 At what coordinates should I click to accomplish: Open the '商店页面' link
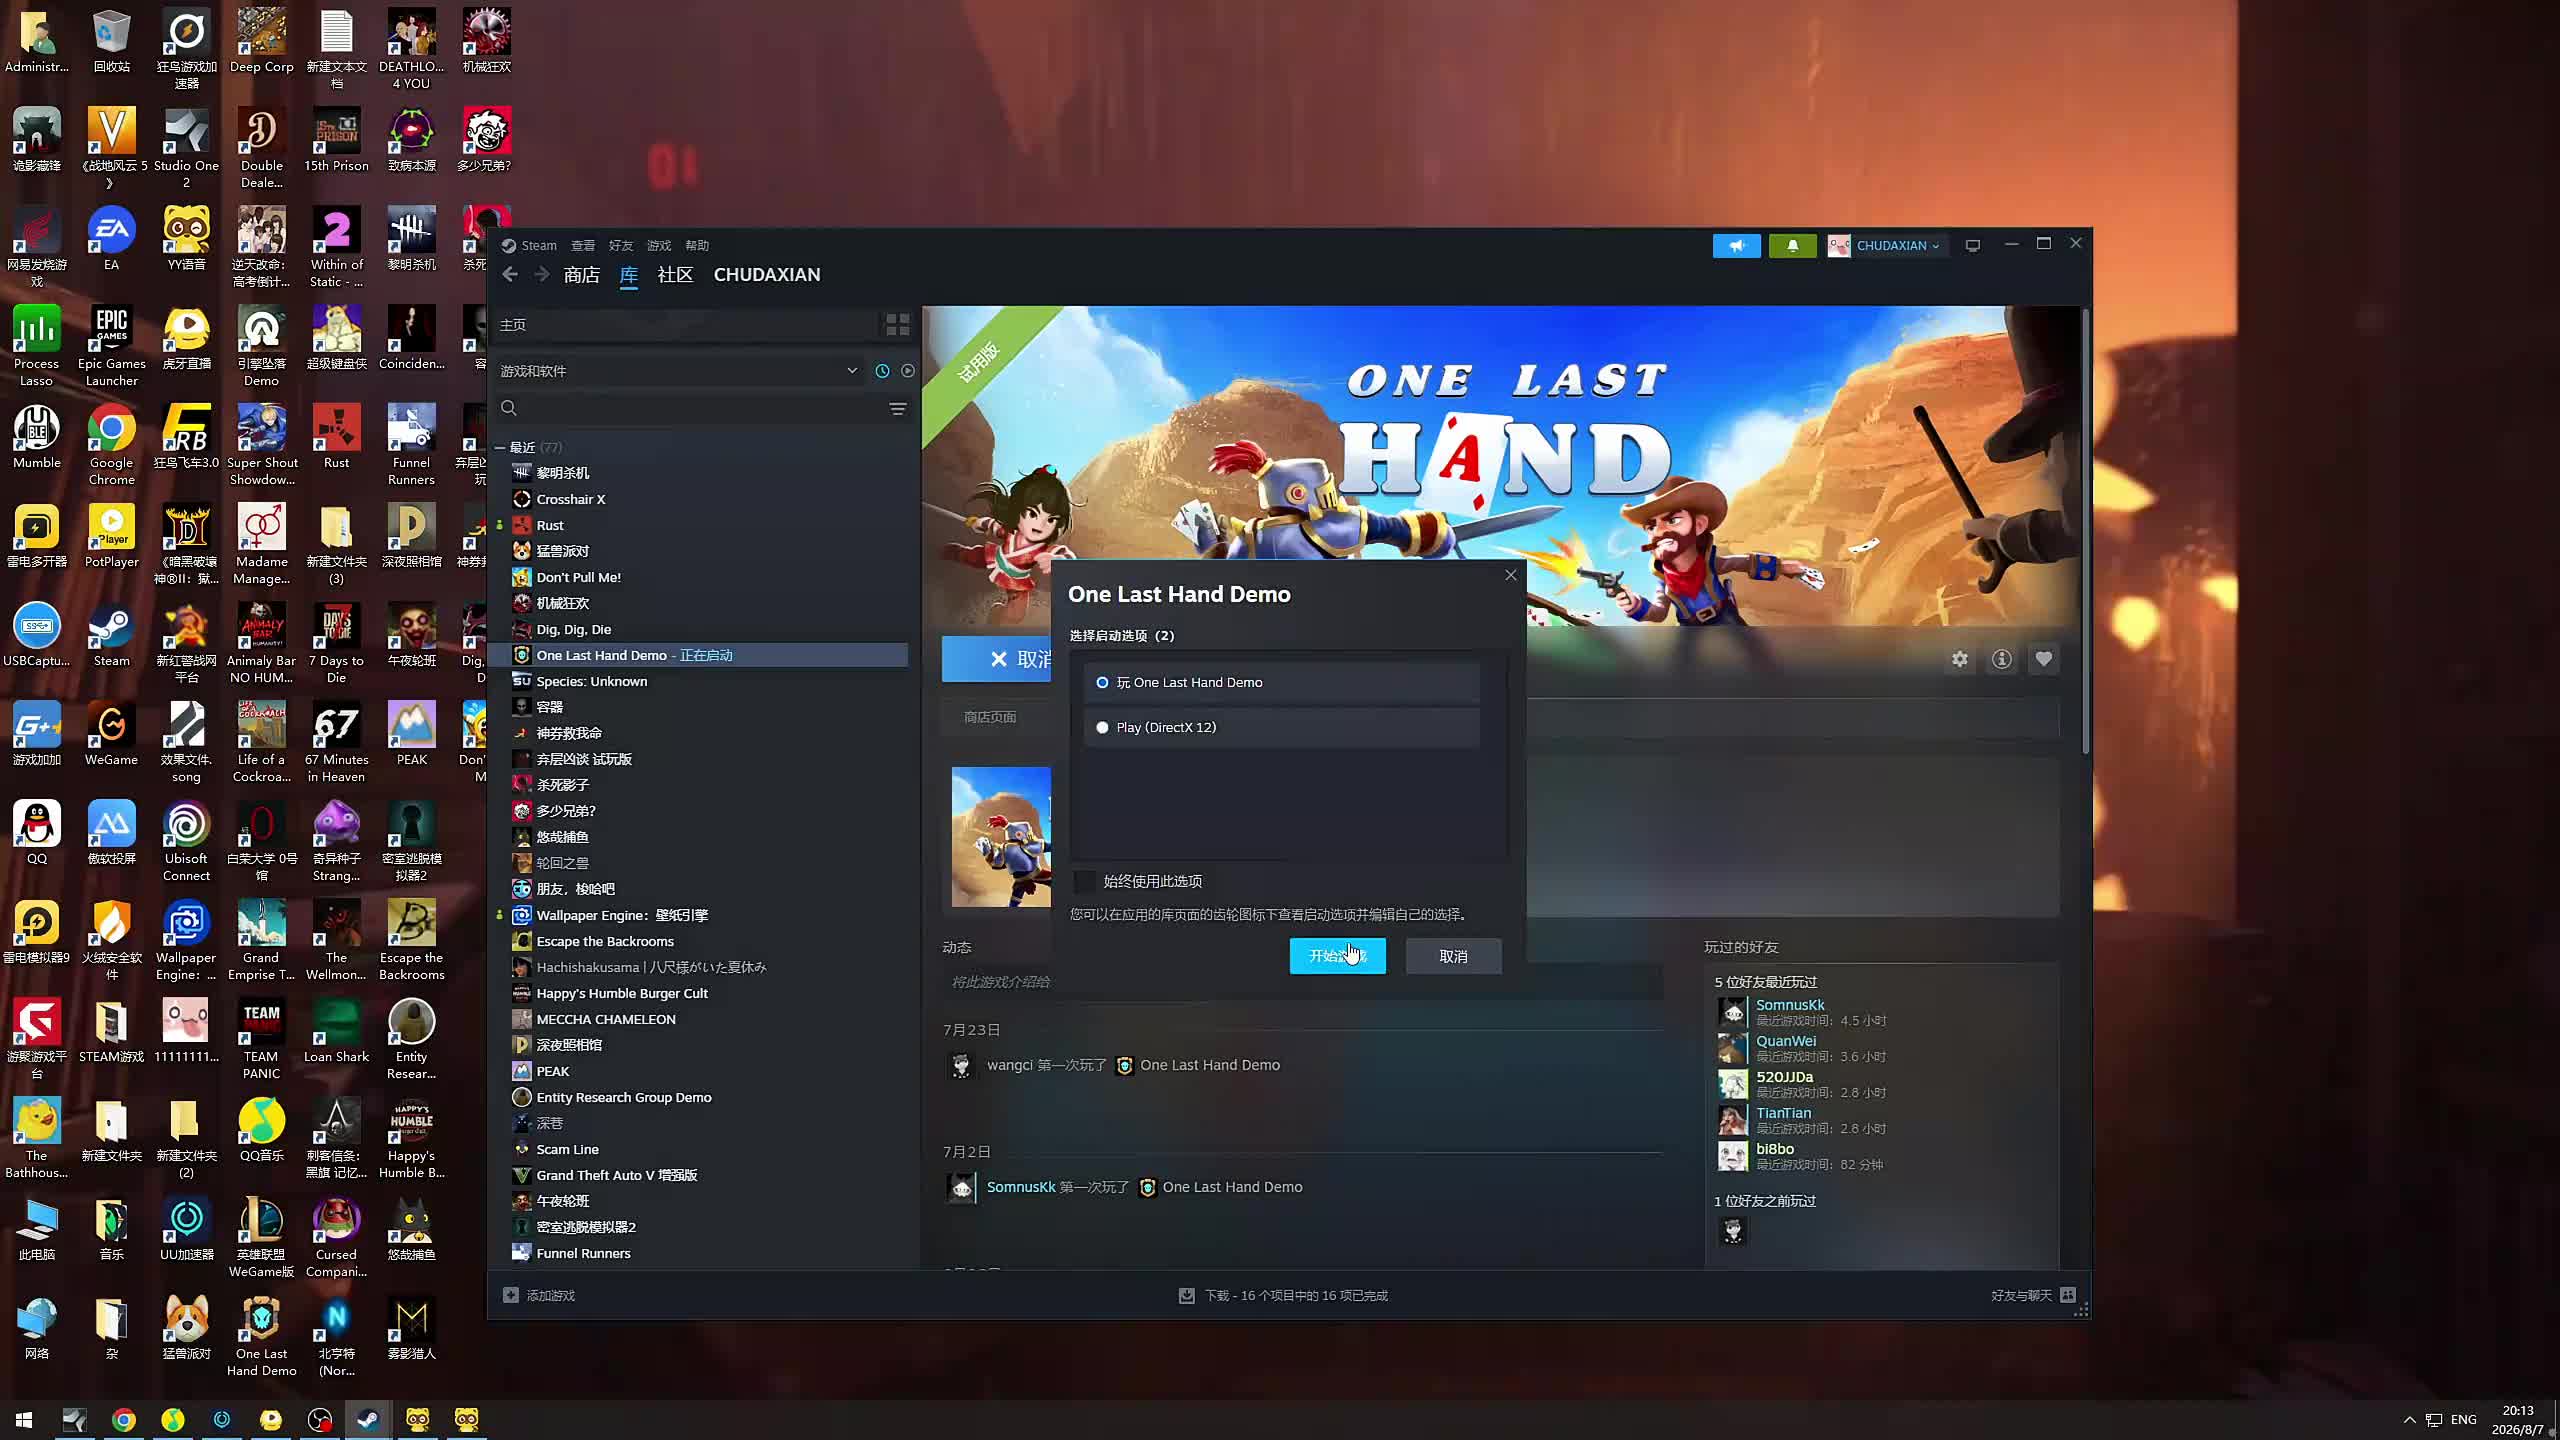[990, 717]
